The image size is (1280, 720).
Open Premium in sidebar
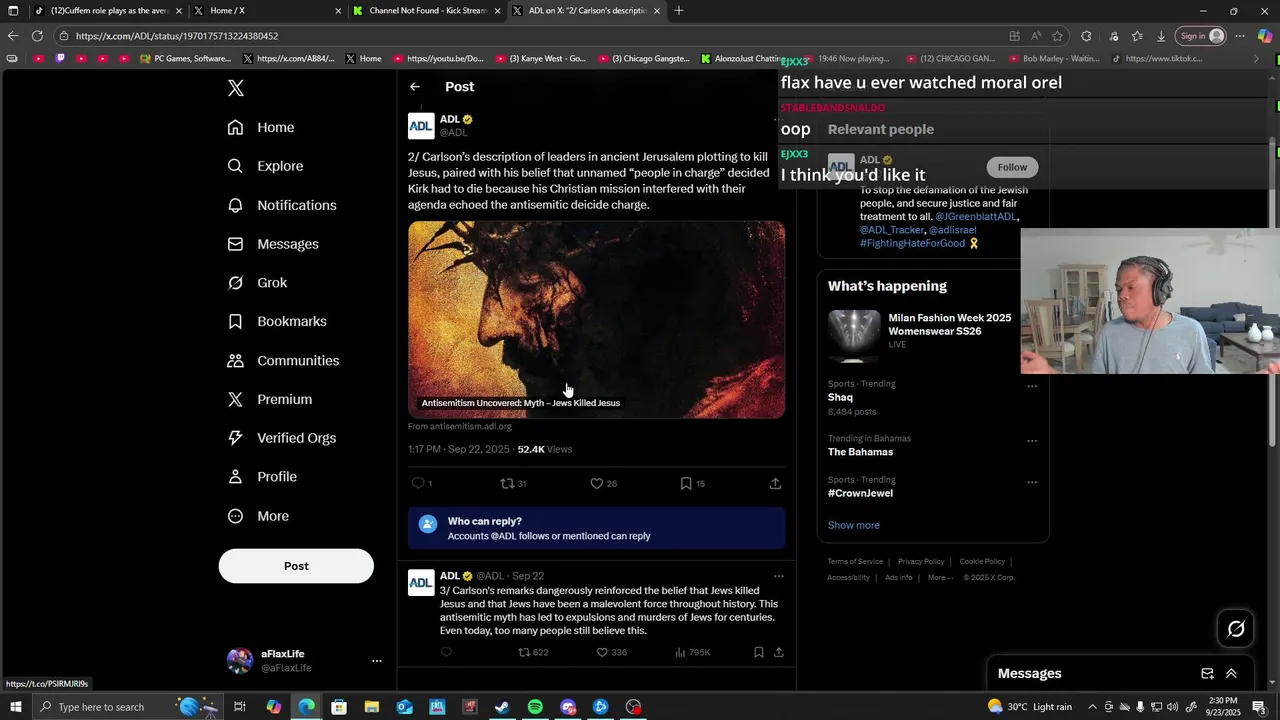pyautogui.click(x=270, y=399)
